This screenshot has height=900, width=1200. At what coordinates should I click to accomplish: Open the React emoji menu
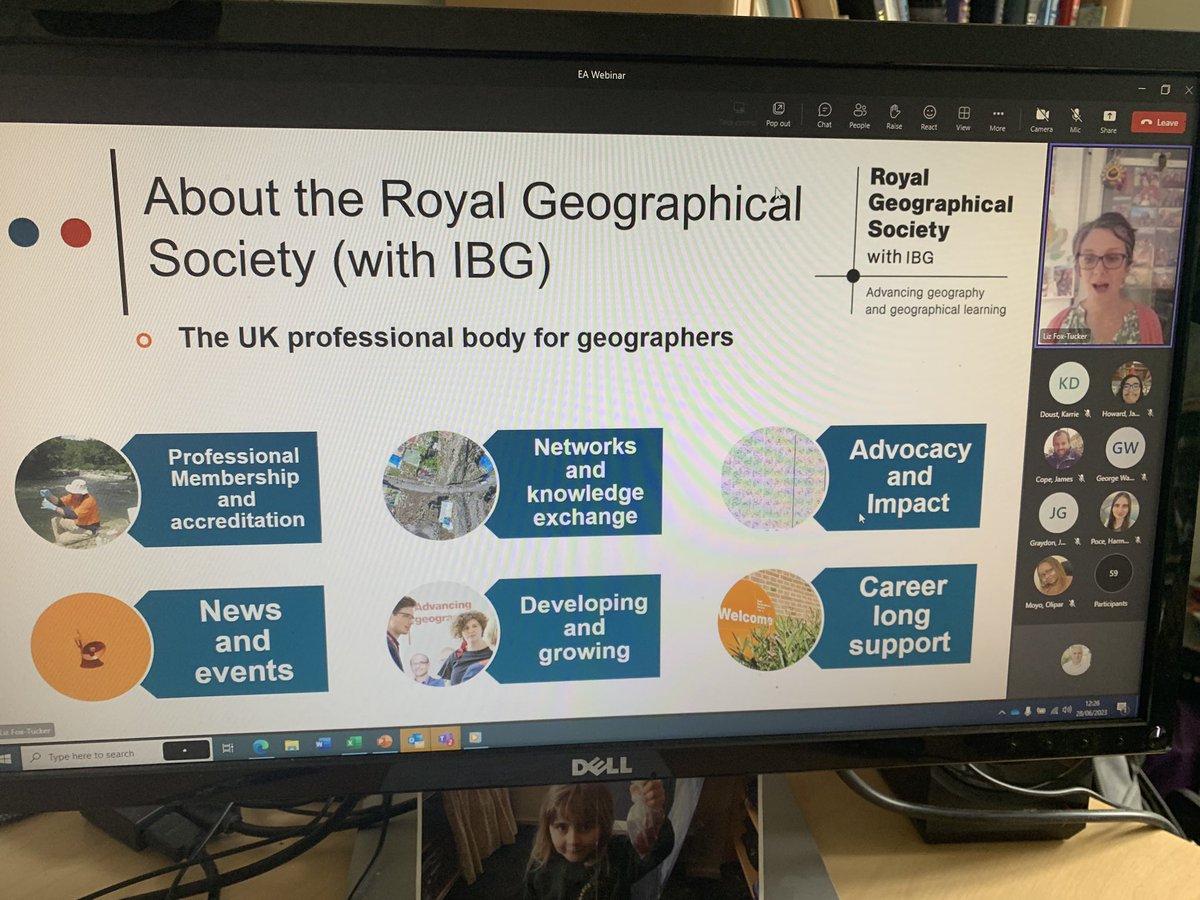[929, 117]
